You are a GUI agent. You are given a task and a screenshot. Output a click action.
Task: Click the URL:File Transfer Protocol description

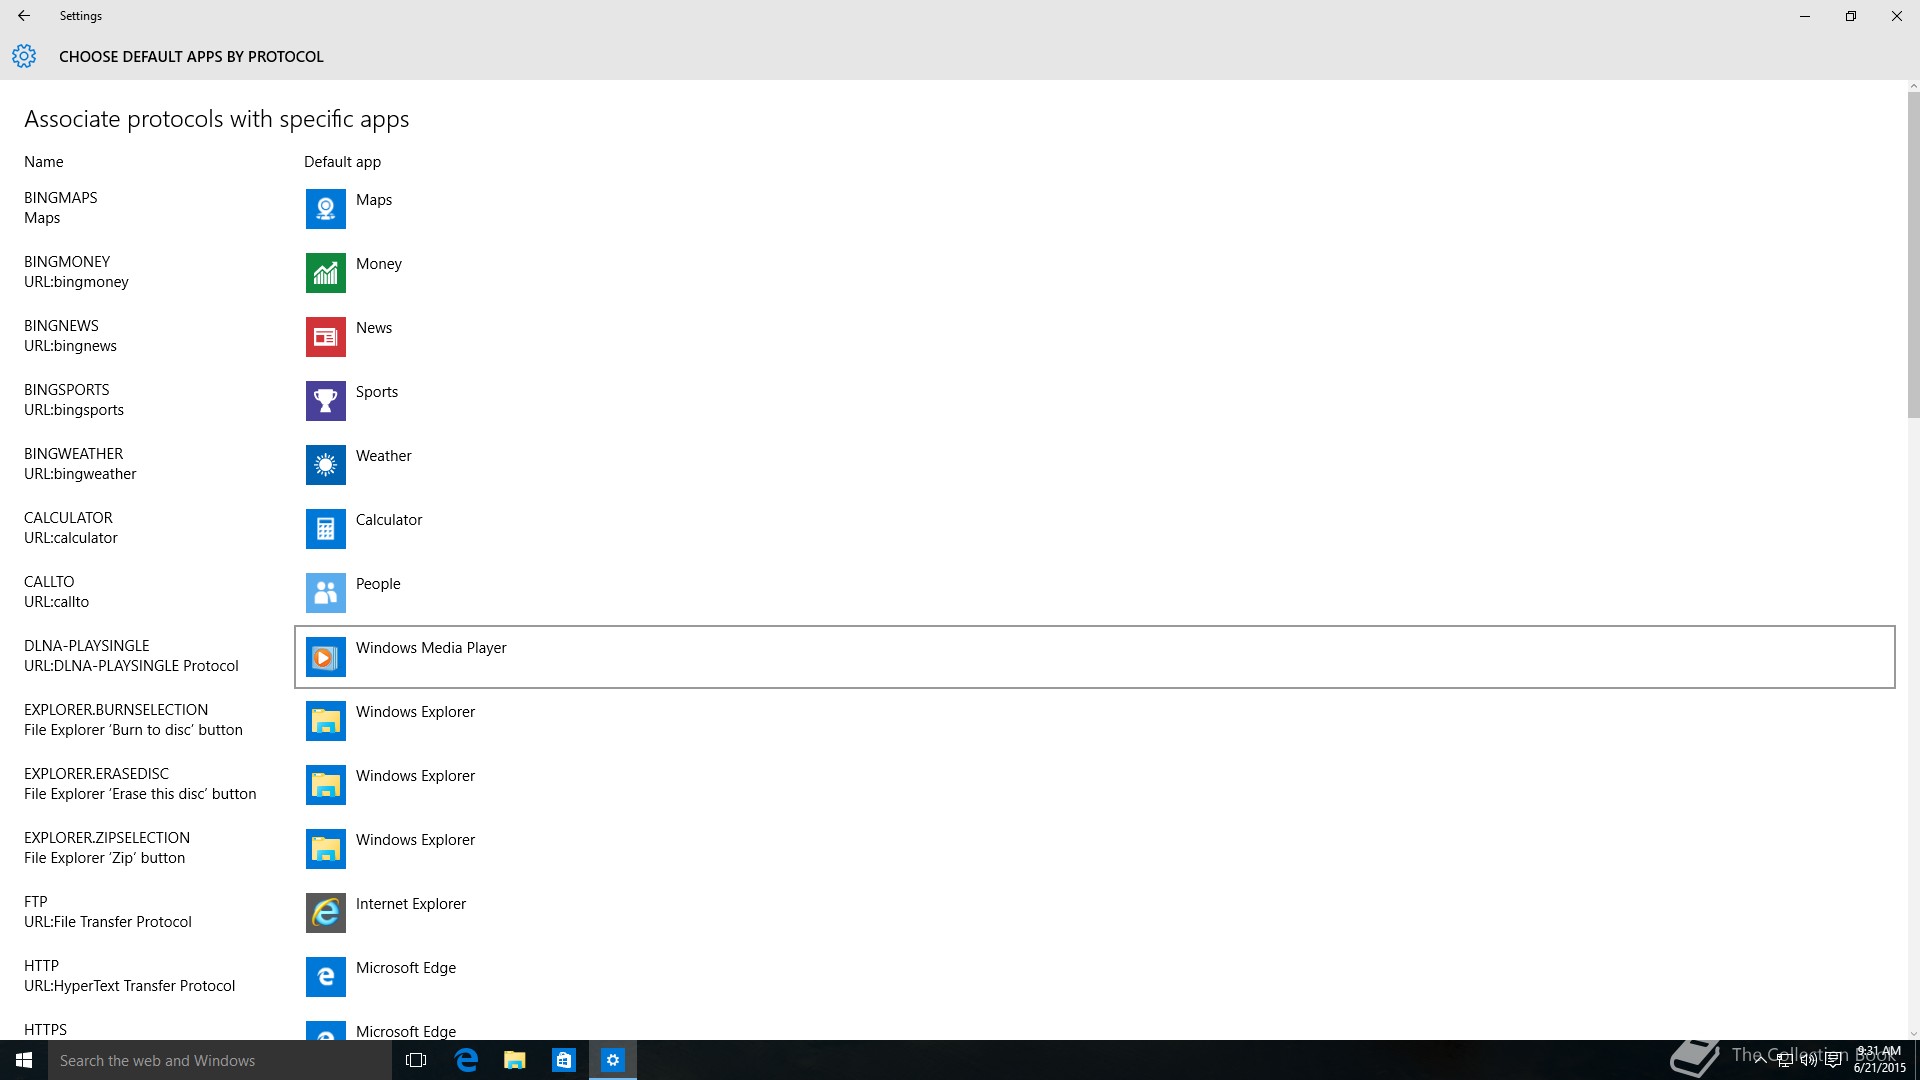point(108,922)
